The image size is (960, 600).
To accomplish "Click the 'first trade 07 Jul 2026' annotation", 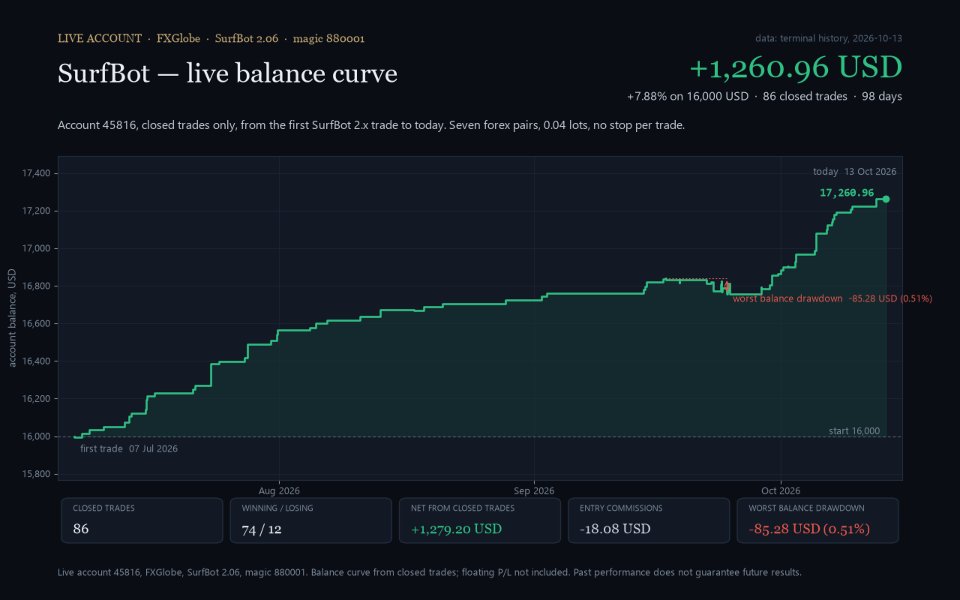I will pos(129,449).
